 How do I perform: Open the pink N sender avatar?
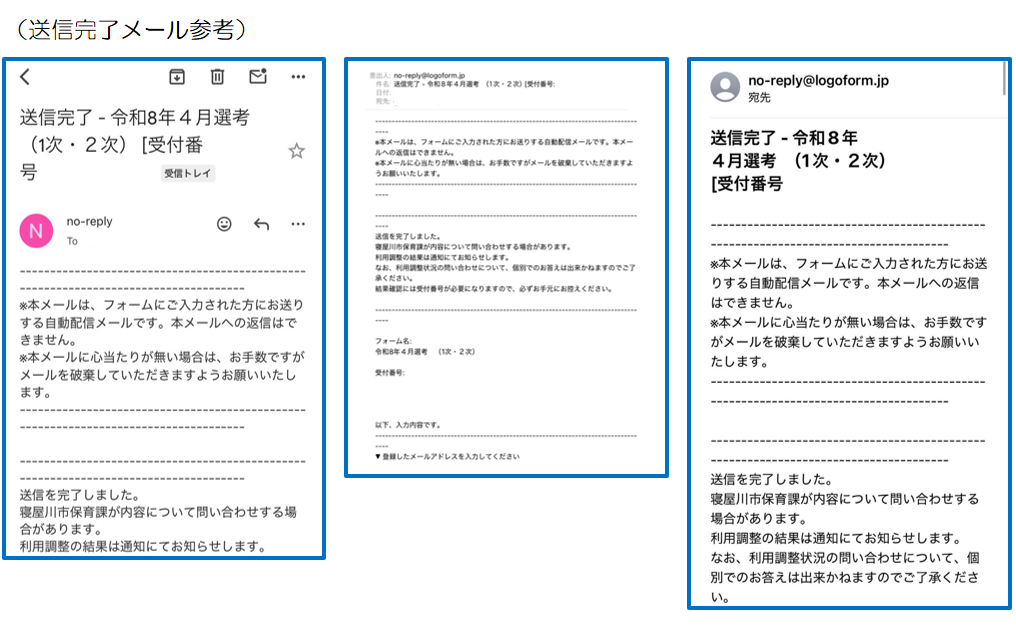pyautogui.click(x=36, y=231)
